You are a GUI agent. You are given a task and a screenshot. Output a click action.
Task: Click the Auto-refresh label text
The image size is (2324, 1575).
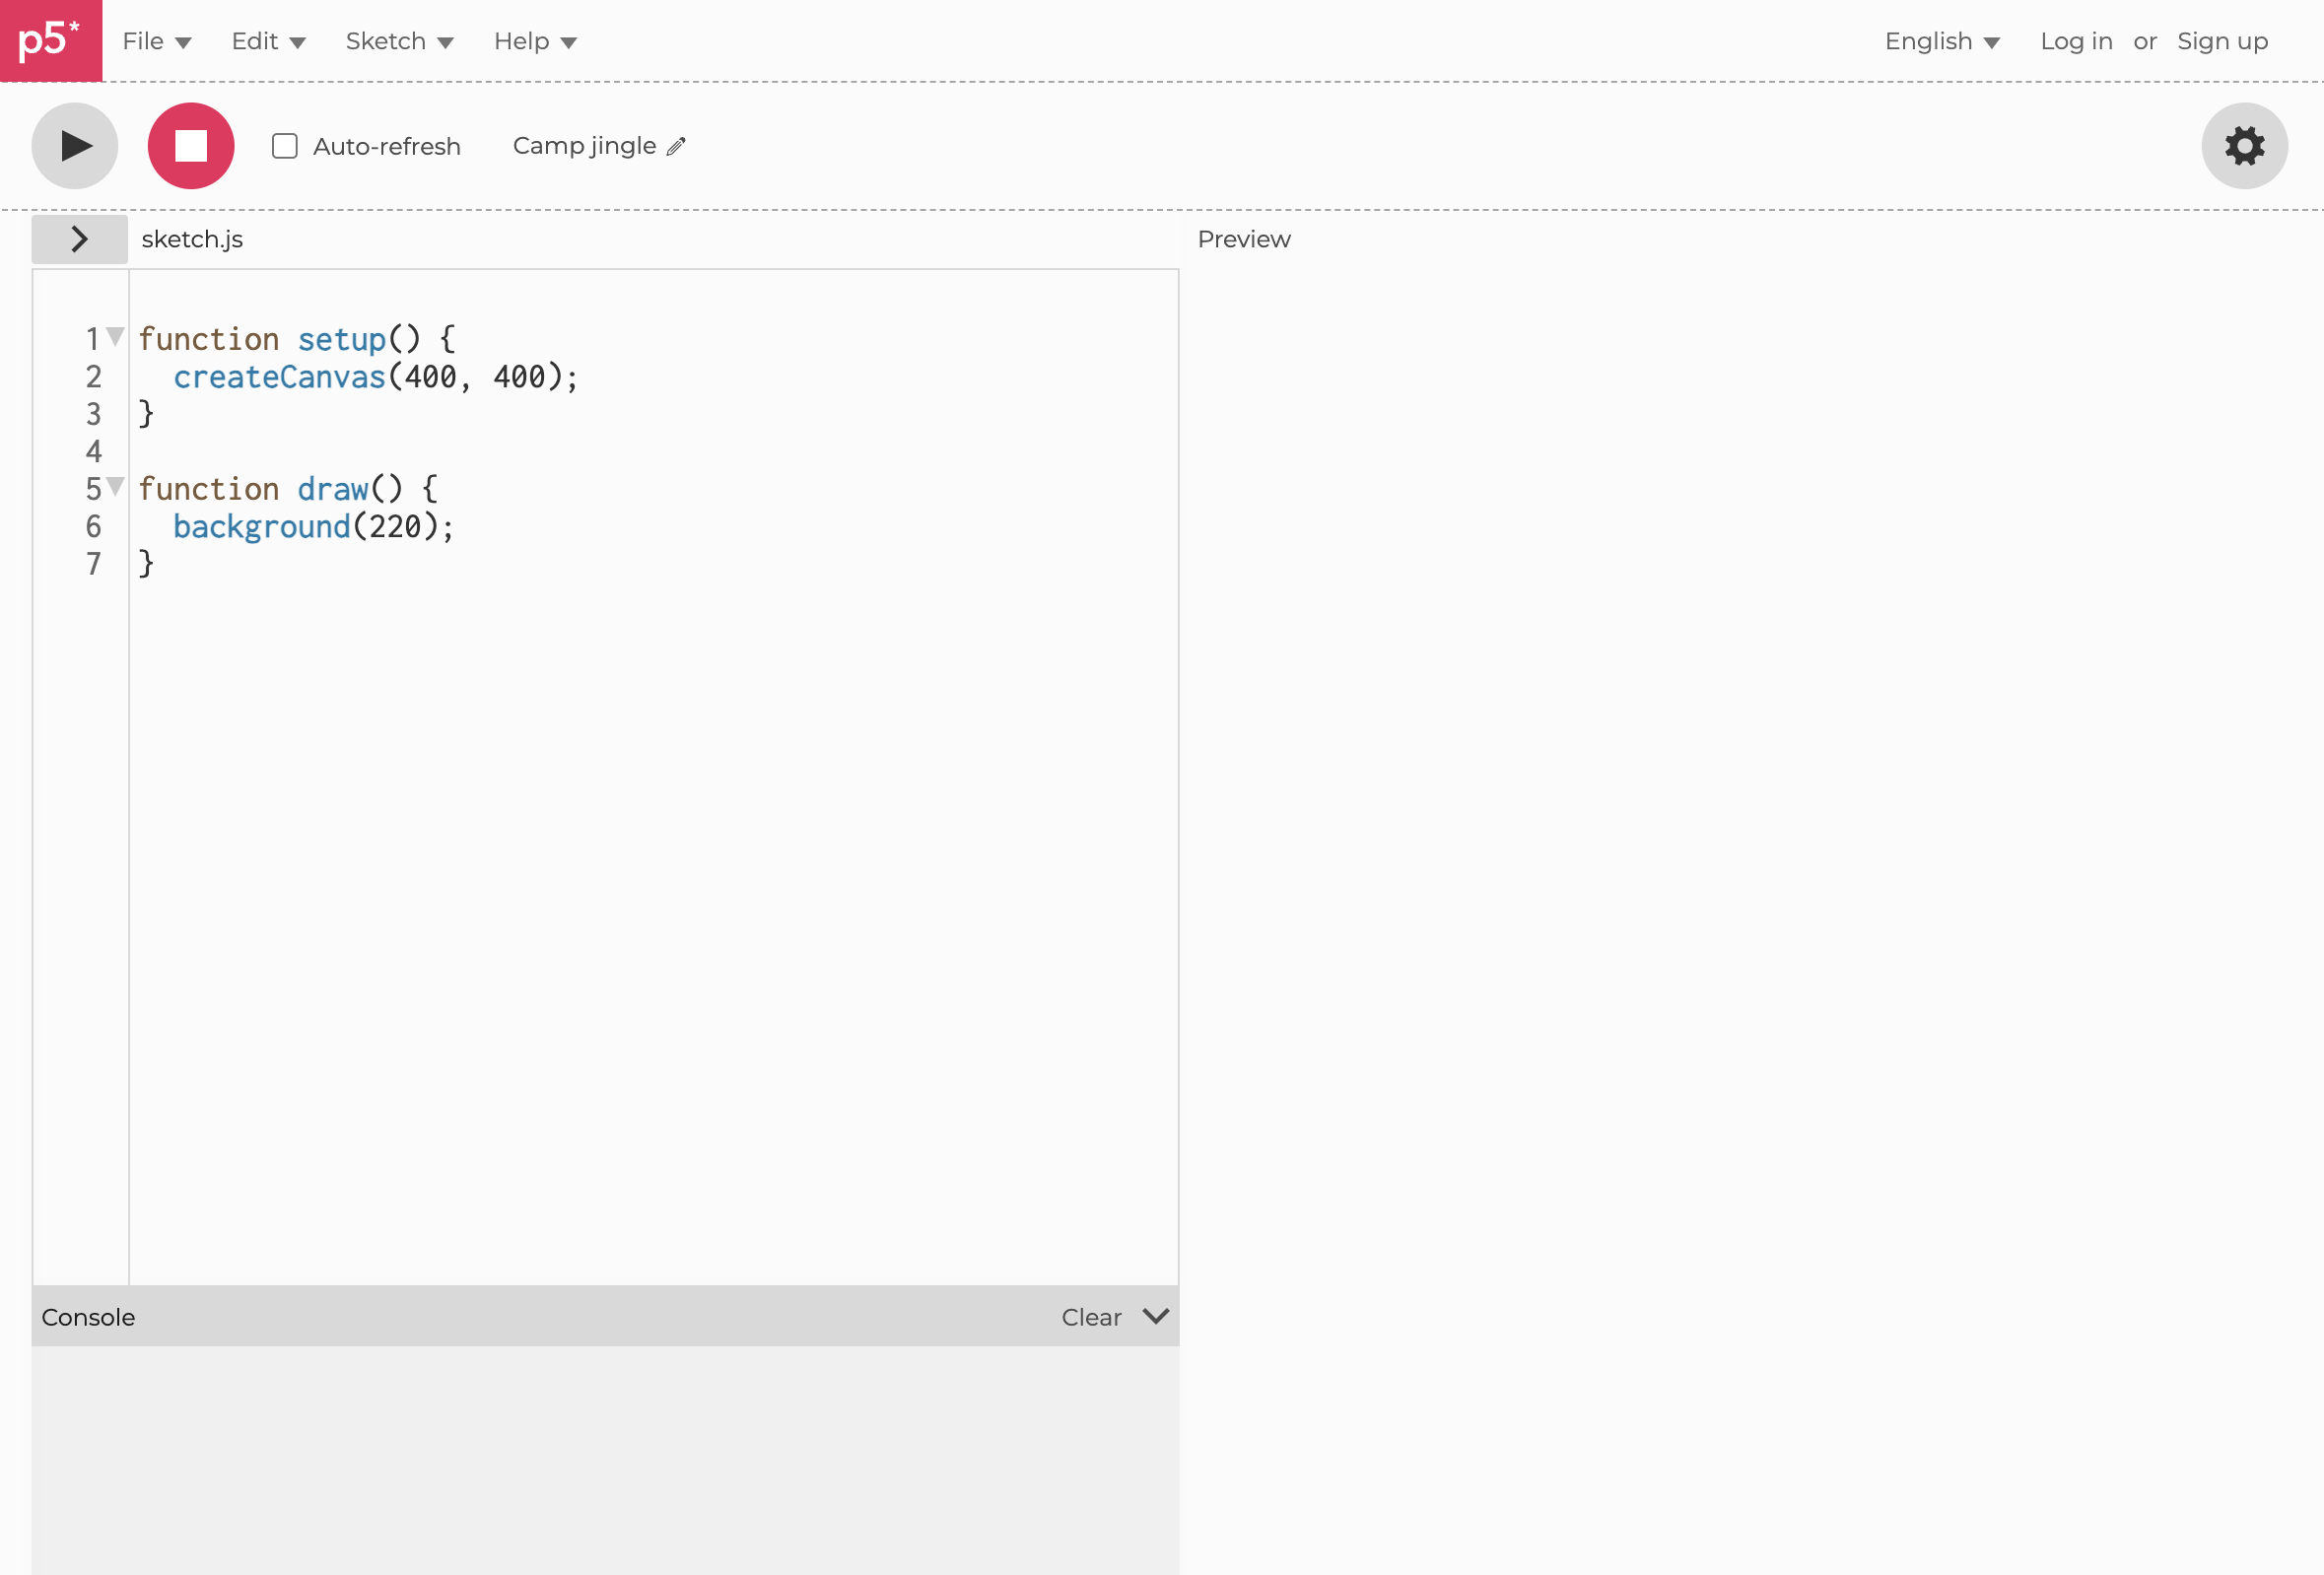click(x=387, y=146)
